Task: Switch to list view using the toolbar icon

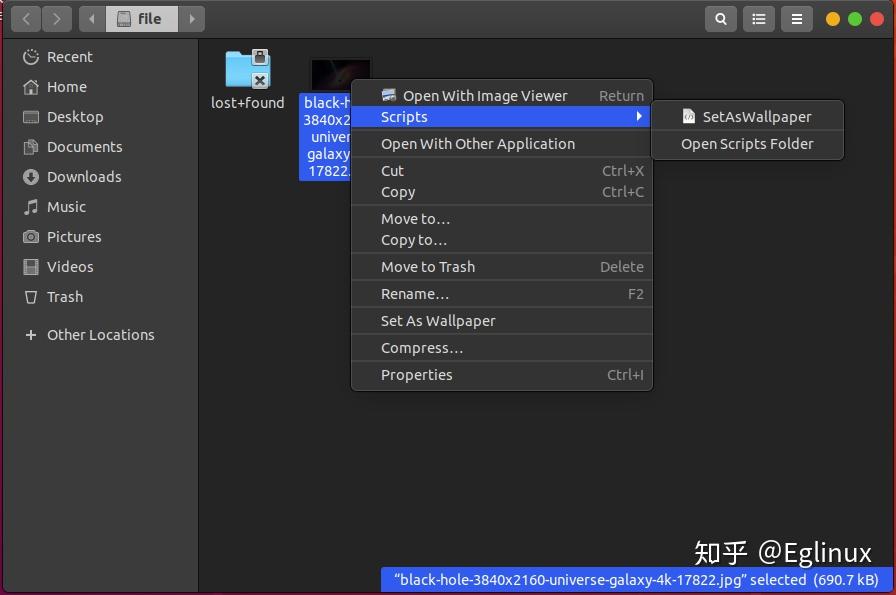Action: 758,18
